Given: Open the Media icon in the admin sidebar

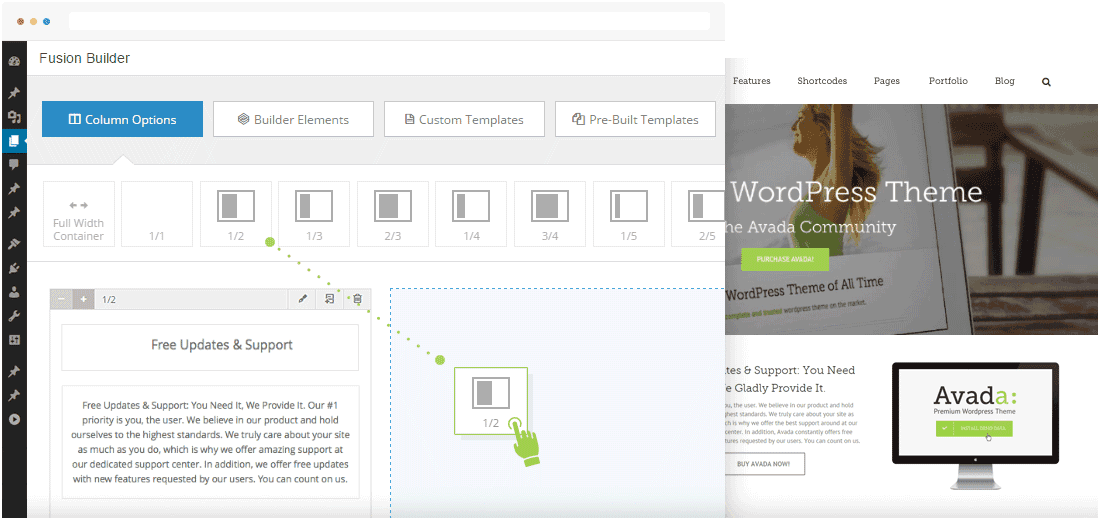Looking at the screenshot, I should (14, 117).
